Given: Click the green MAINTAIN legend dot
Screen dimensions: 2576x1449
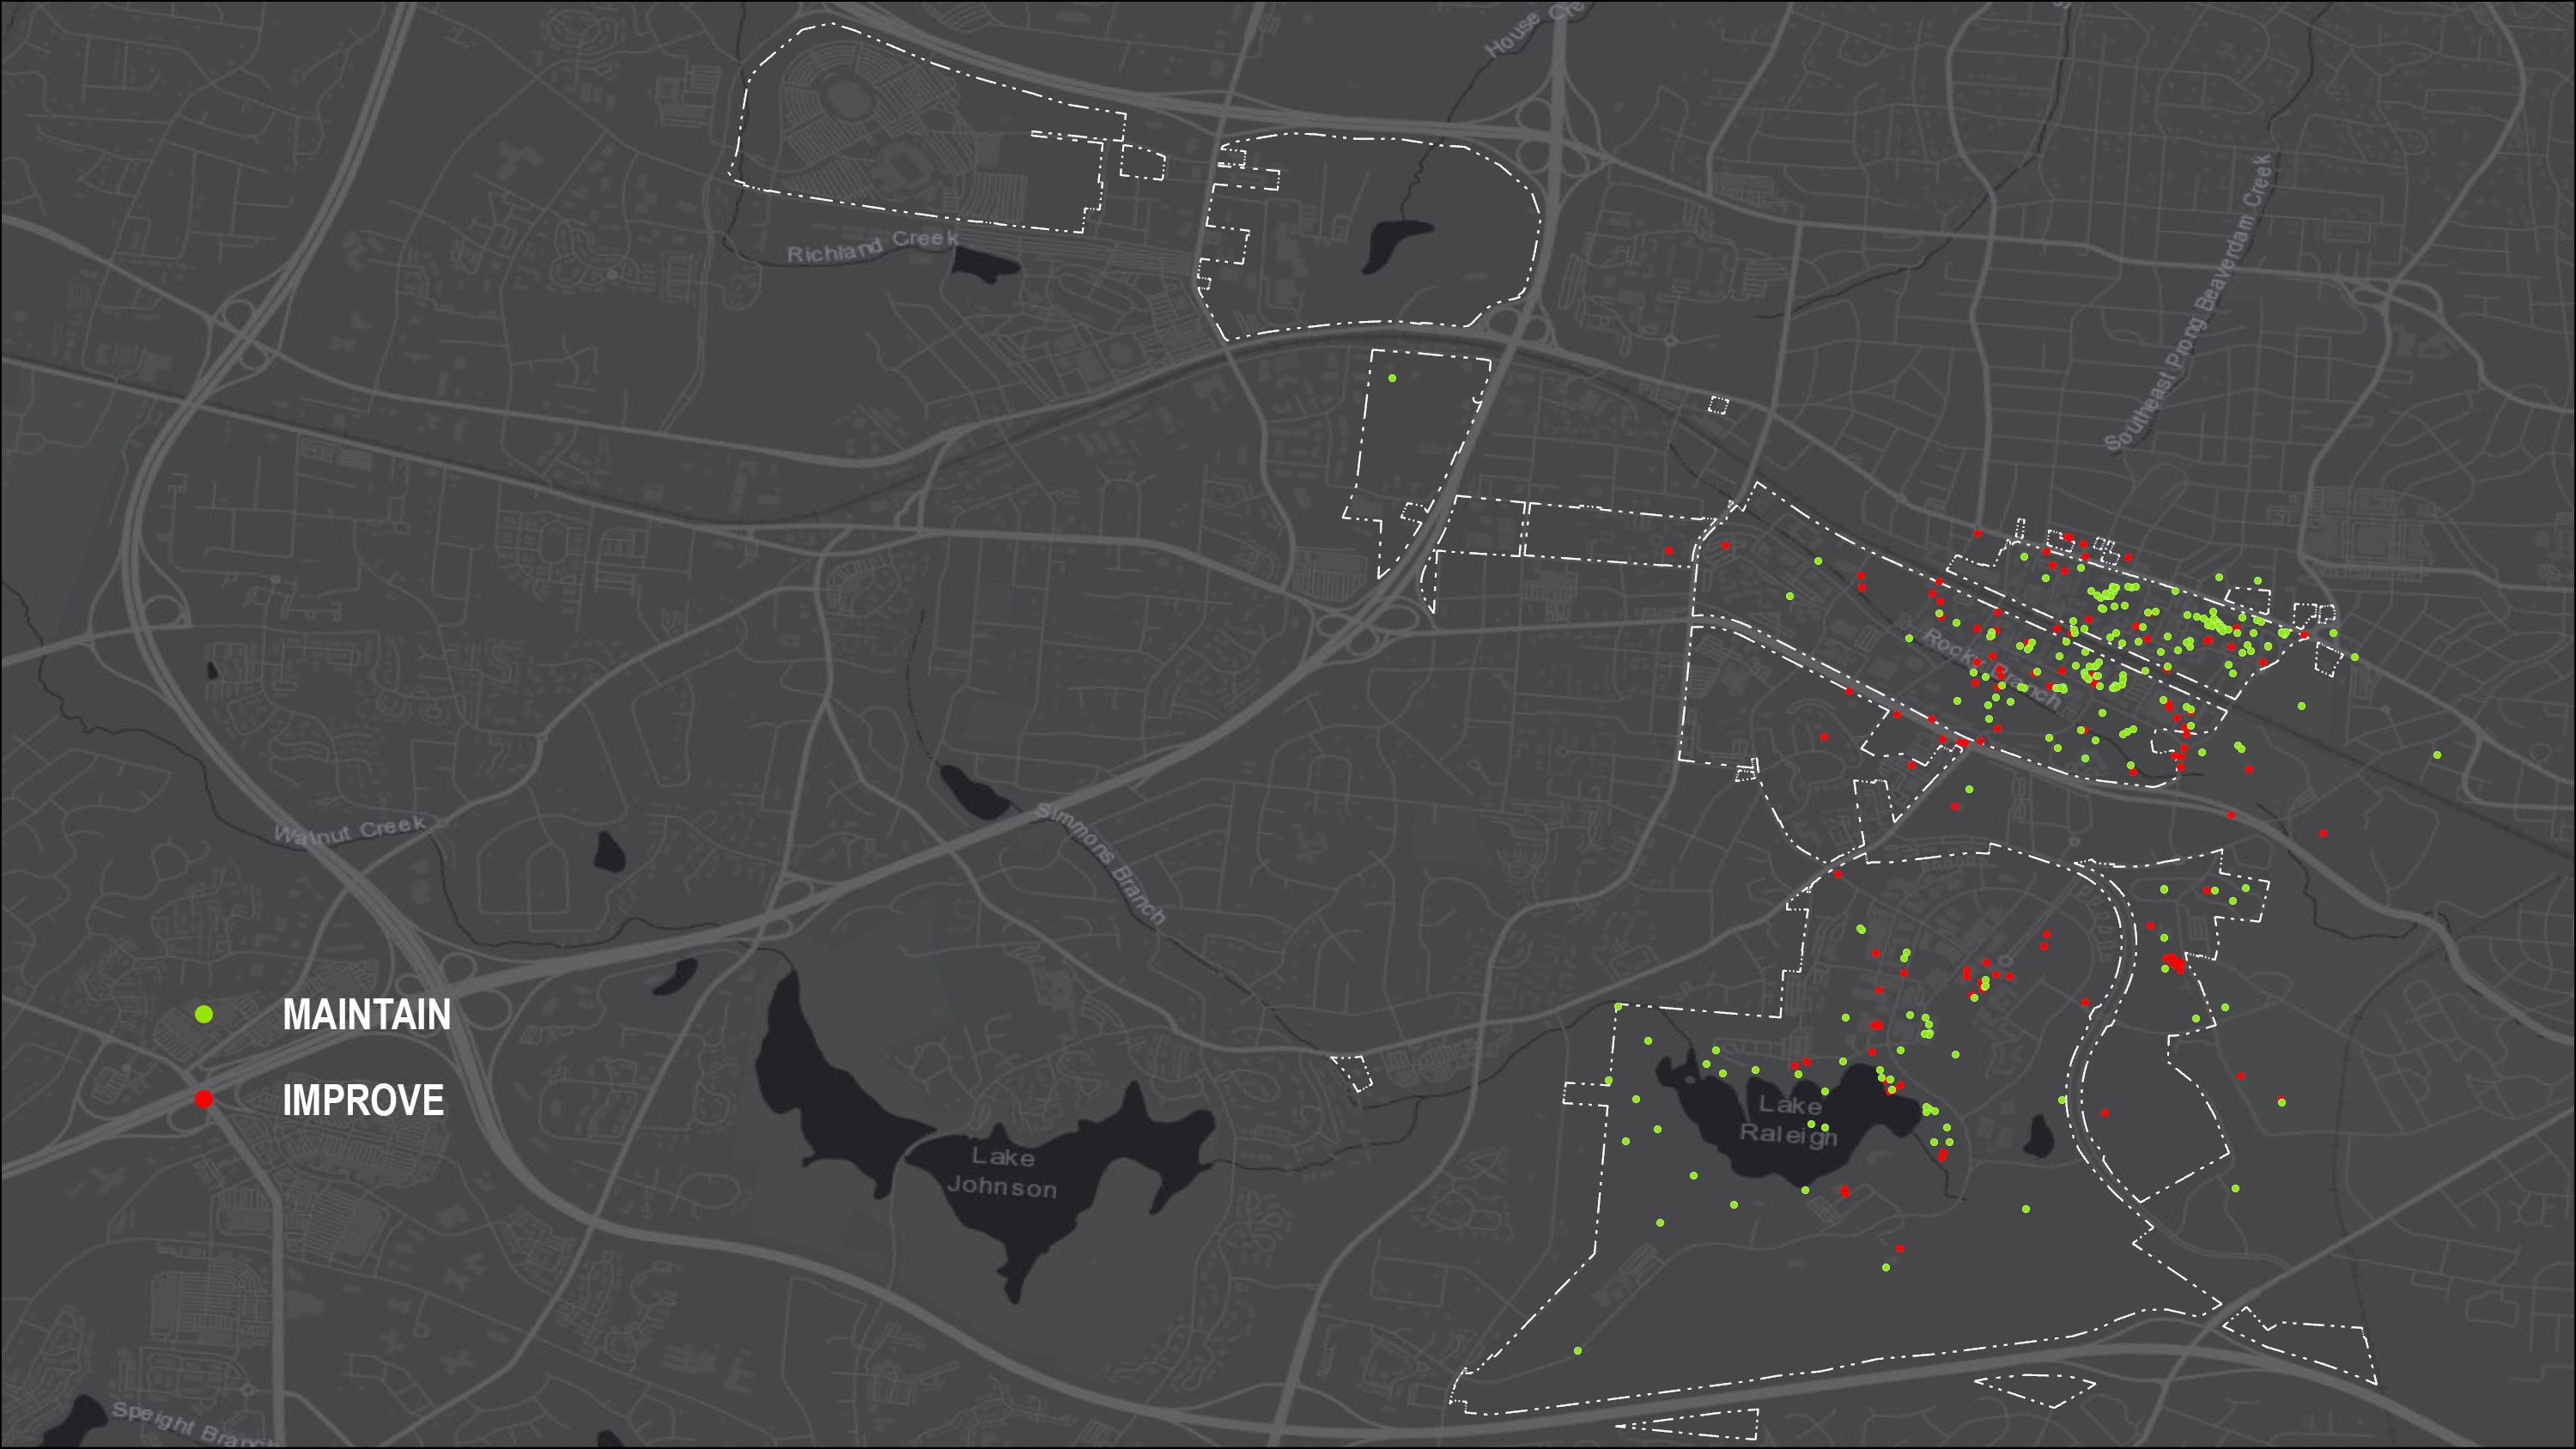Looking at the screenshot, I should point(204,1015).
